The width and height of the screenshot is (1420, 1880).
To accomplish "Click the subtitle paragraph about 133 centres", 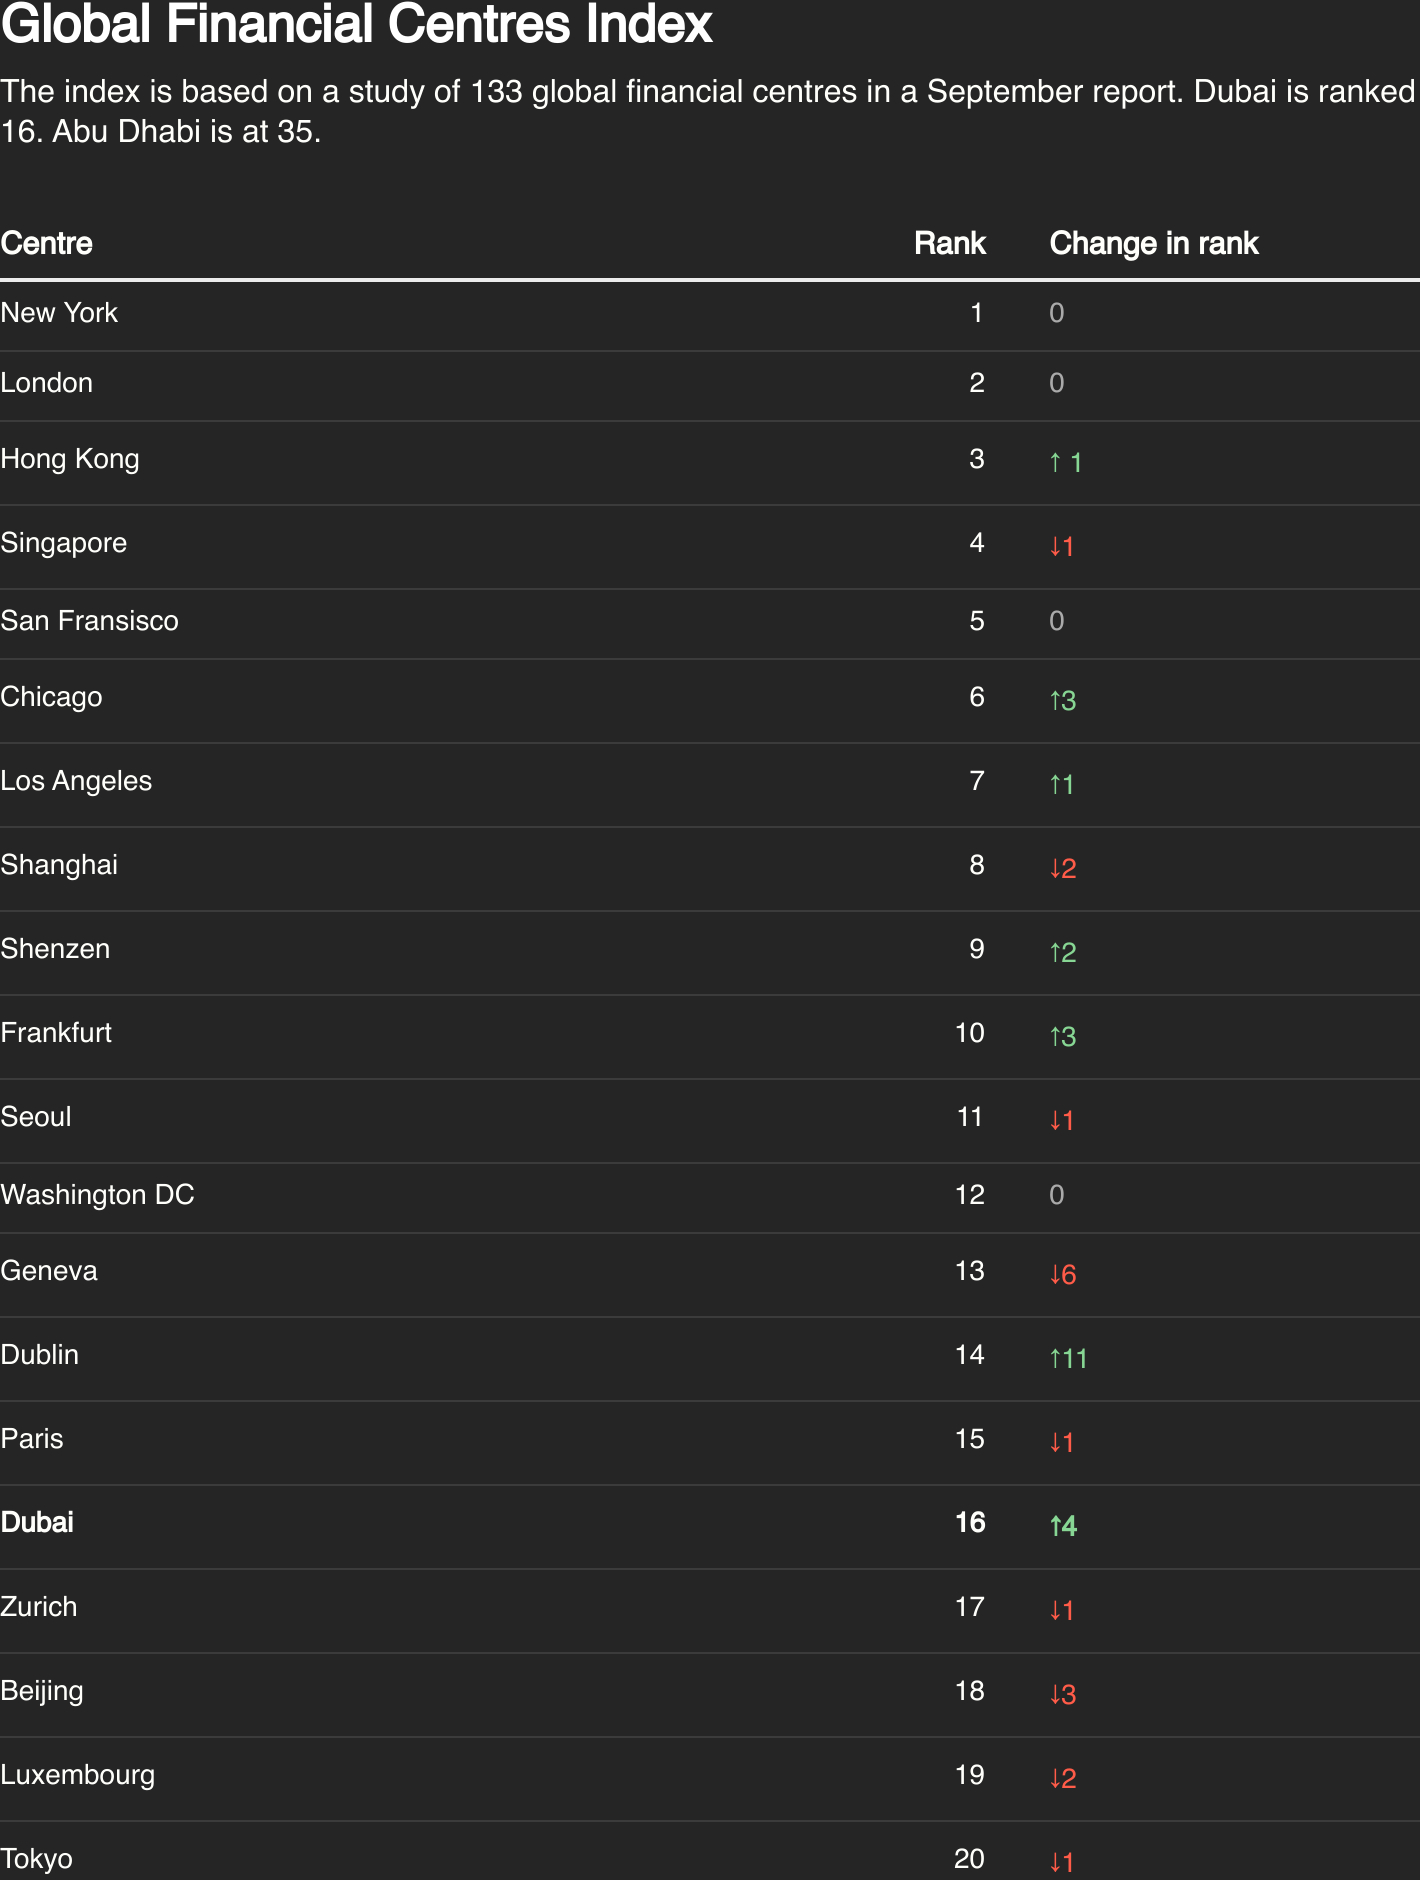I will (708, 111).
